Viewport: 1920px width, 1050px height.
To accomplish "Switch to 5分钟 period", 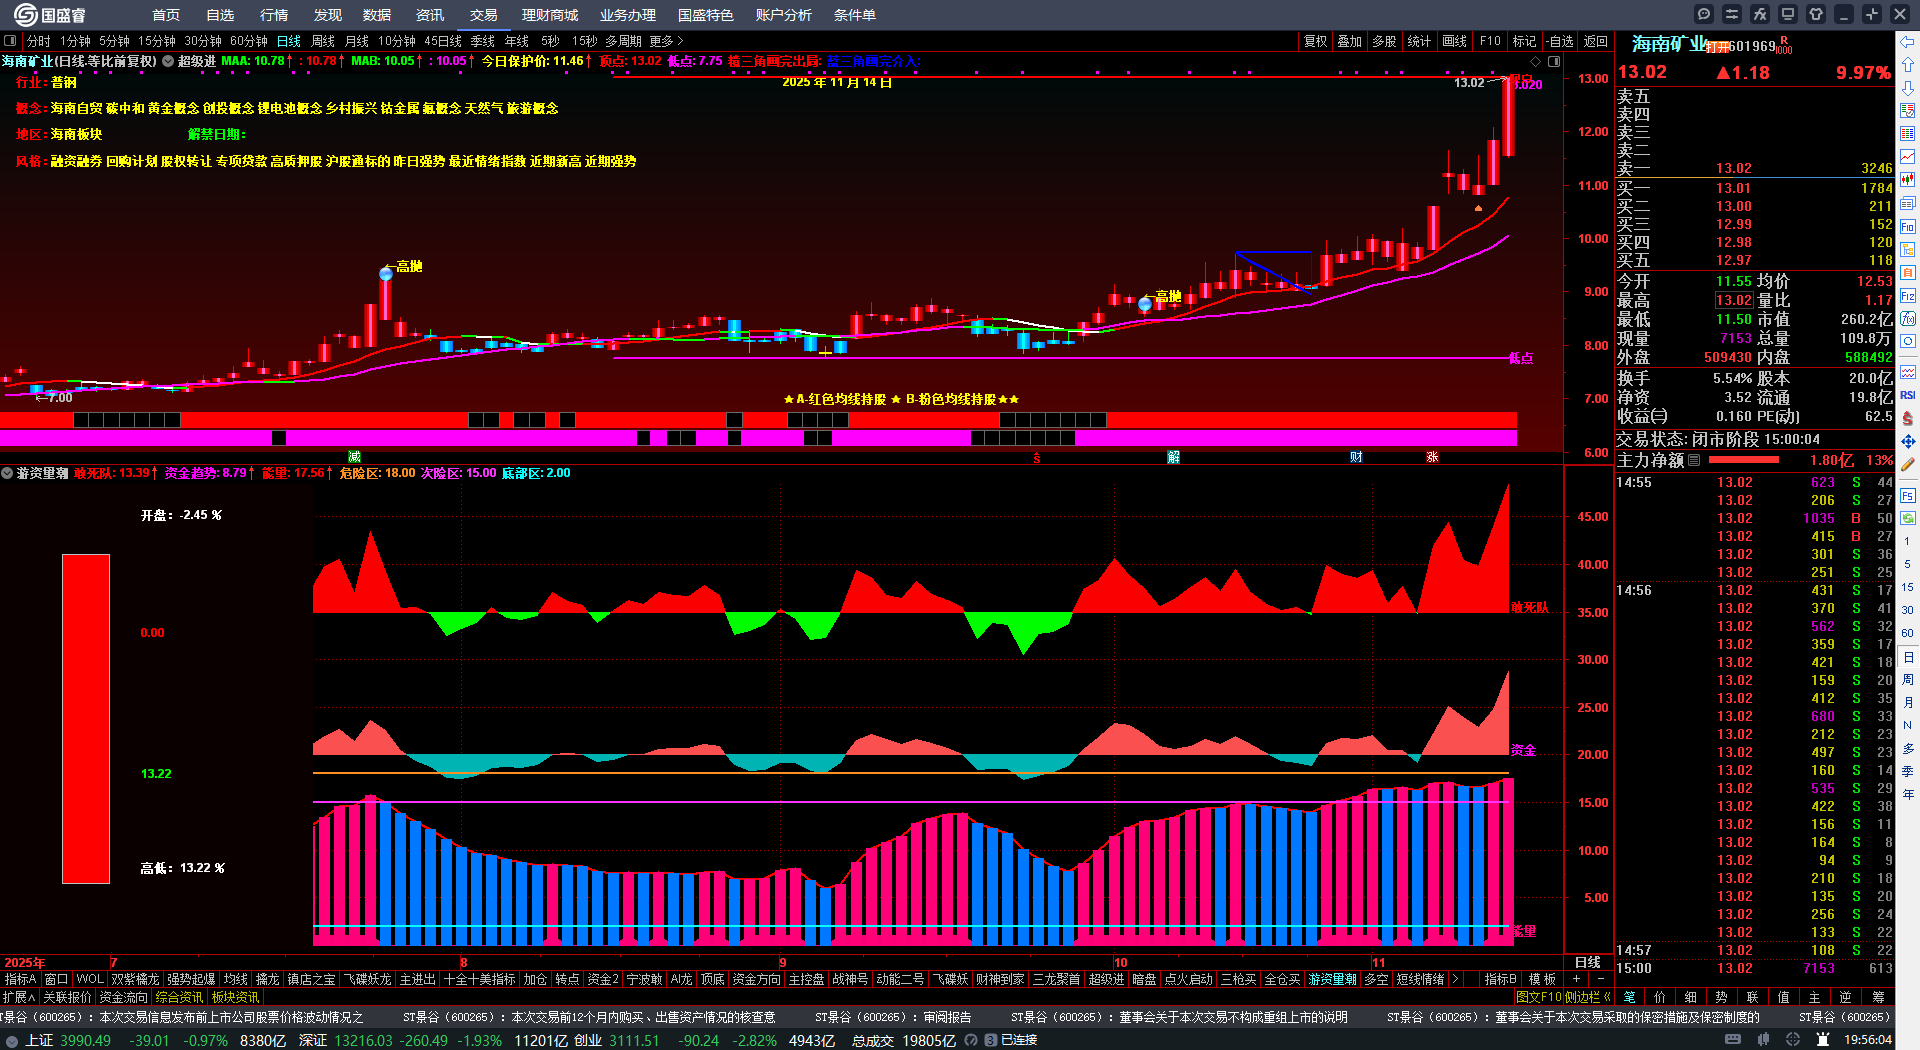I will pos(115,41).
